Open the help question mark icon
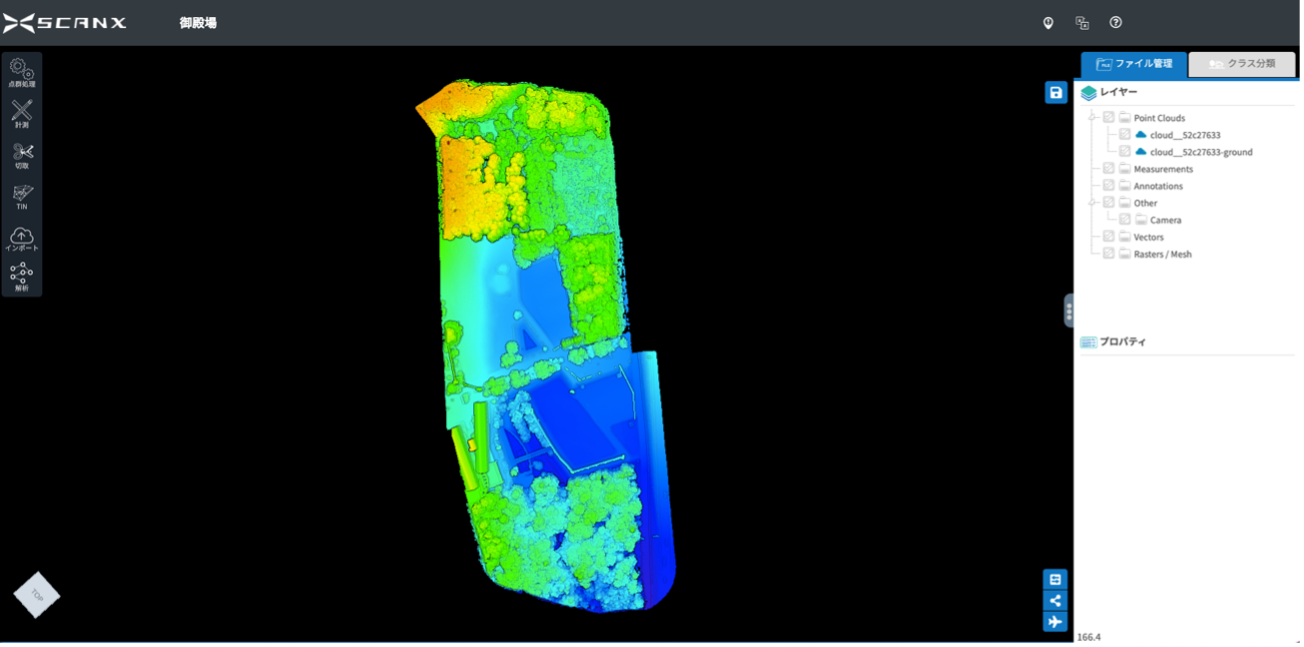The width and height of the screenshot is (1304, 647). click(x=1115, y=23)
